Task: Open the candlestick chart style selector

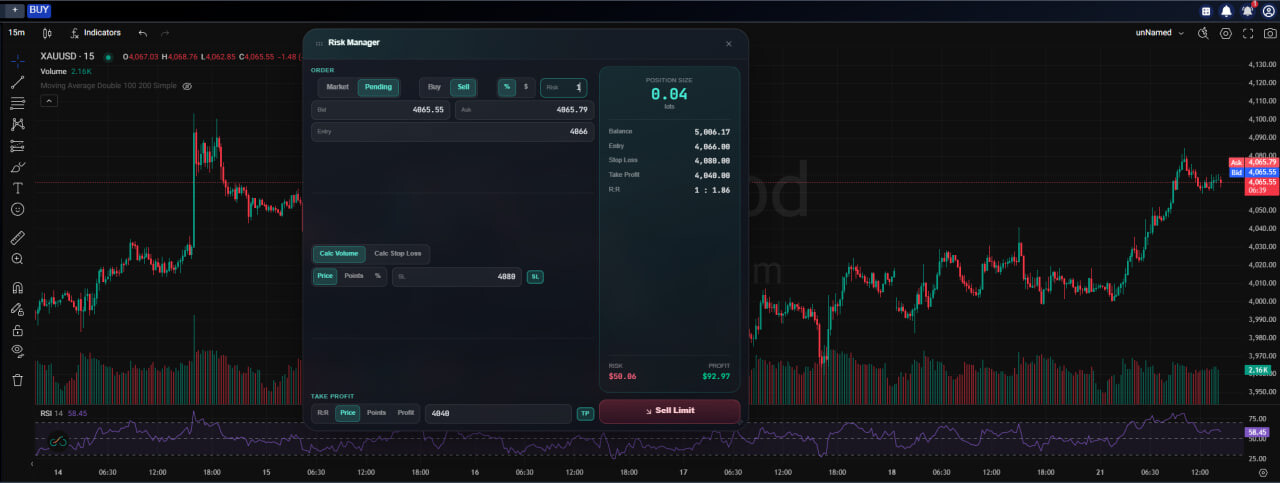Action: [x=47, y=33]
